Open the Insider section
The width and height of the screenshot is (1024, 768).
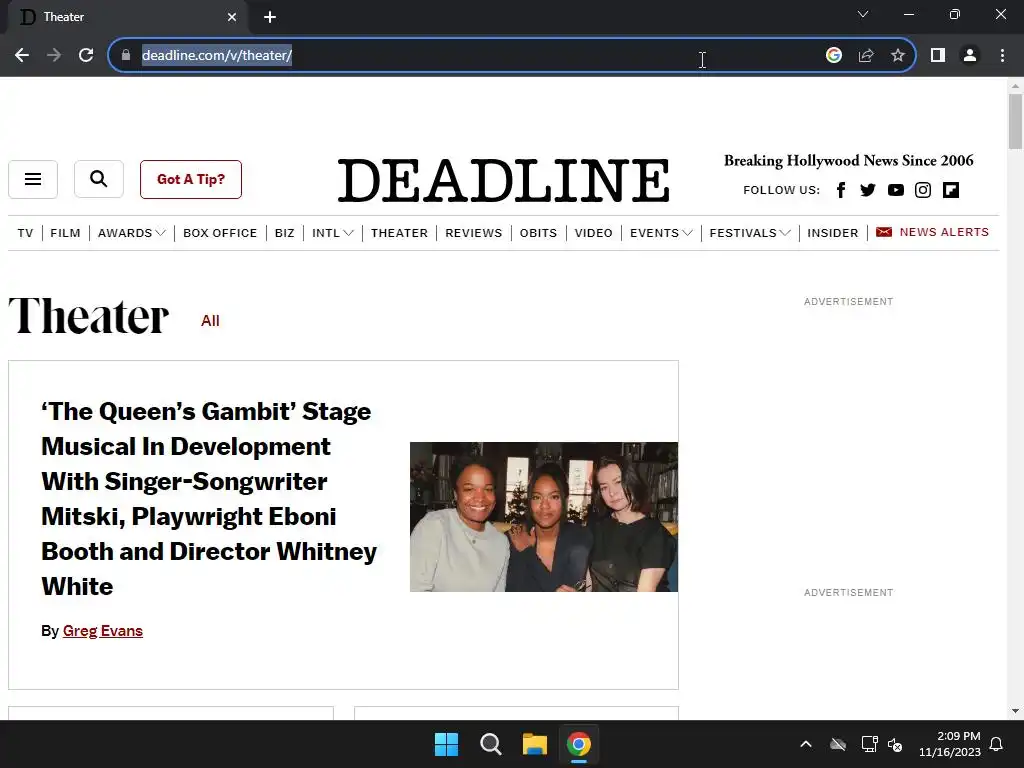click(833, 233)
